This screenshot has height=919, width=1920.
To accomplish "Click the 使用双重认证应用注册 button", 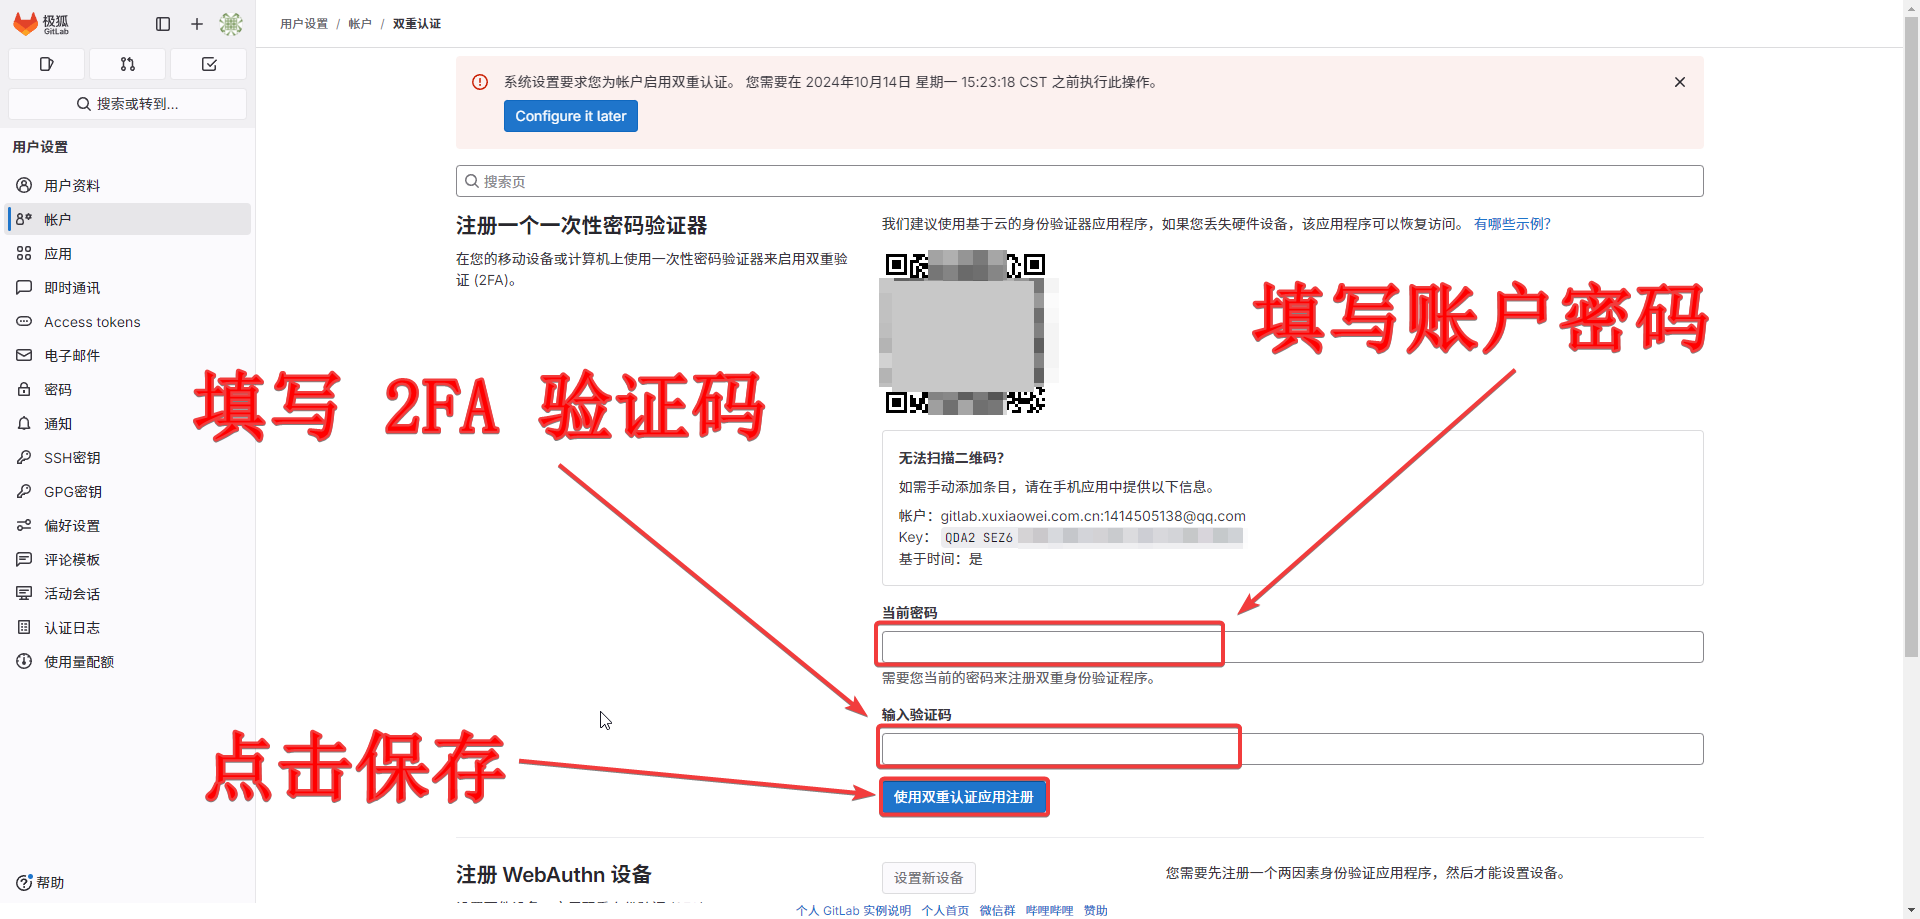I will [x=963, y=797].
